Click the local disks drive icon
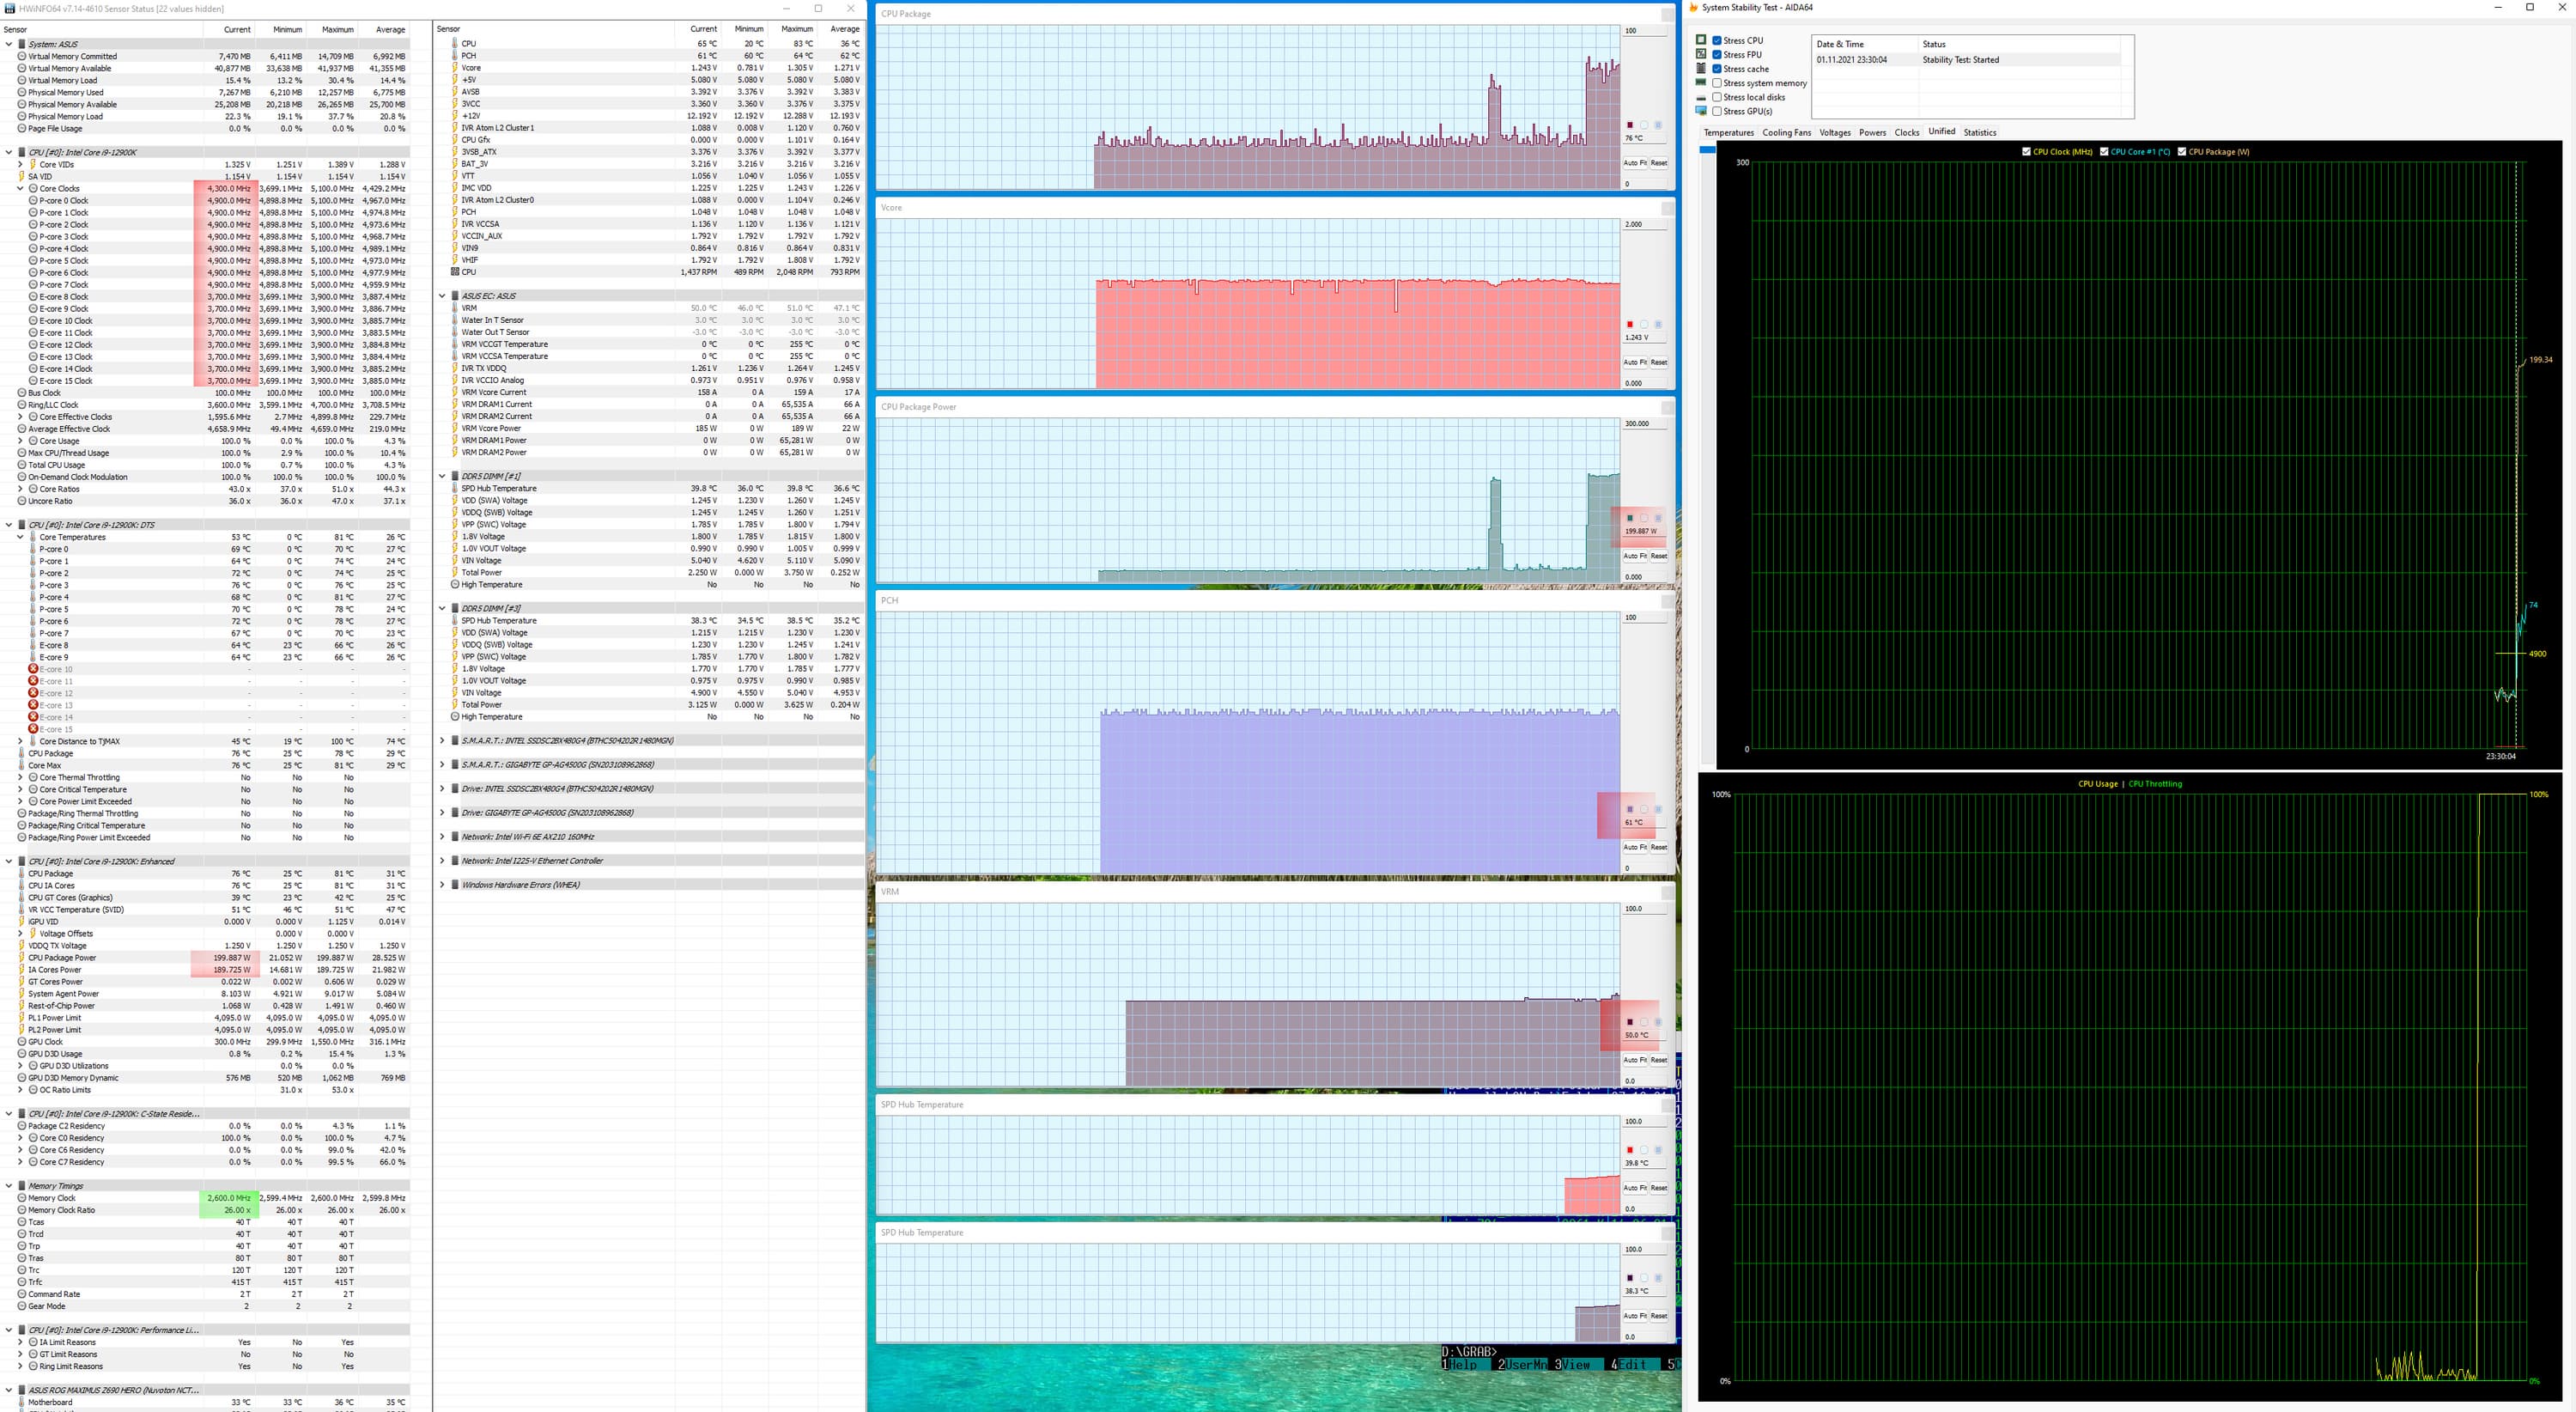Image resolution: width=2576 pixels, height=1412 pixels. coord(1701,97)
